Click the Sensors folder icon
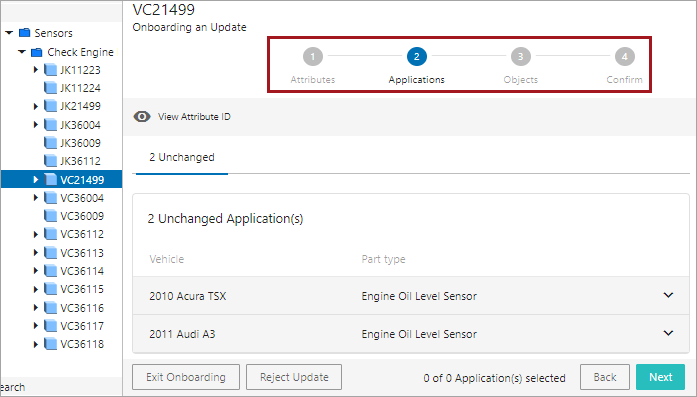Image resolution: width=697 pixels, height=397 pixels. pyautogui.click(x=25, y=33)
